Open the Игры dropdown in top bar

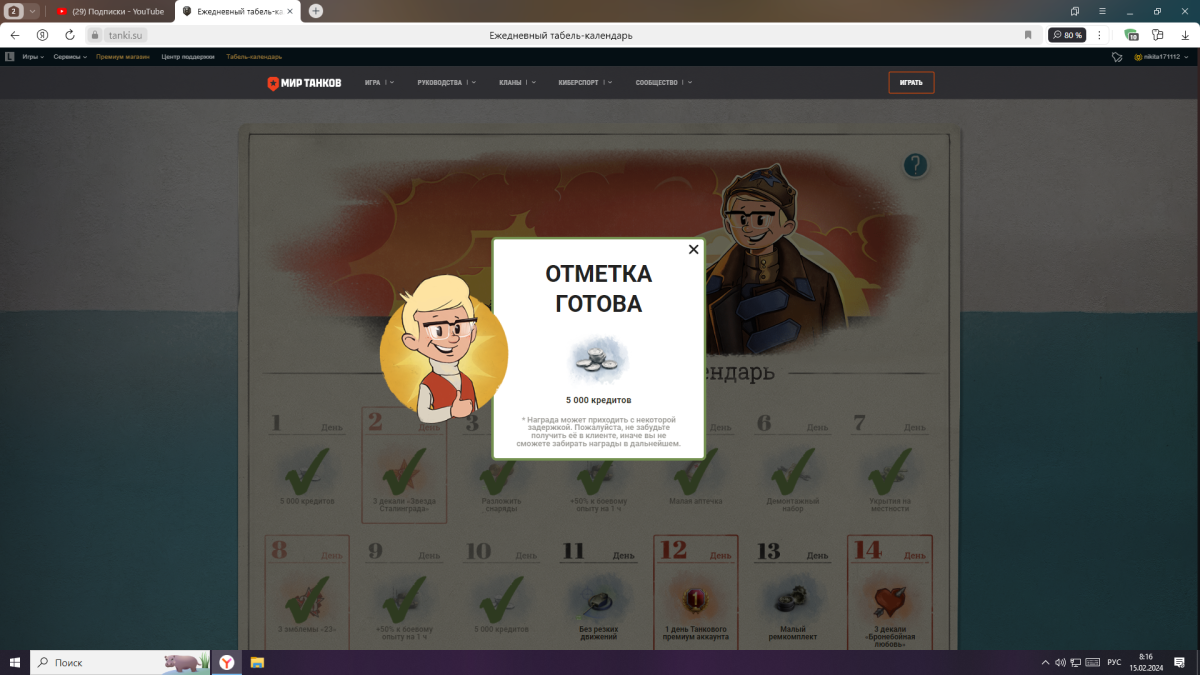pyautogui.click(x=33, y=57)
